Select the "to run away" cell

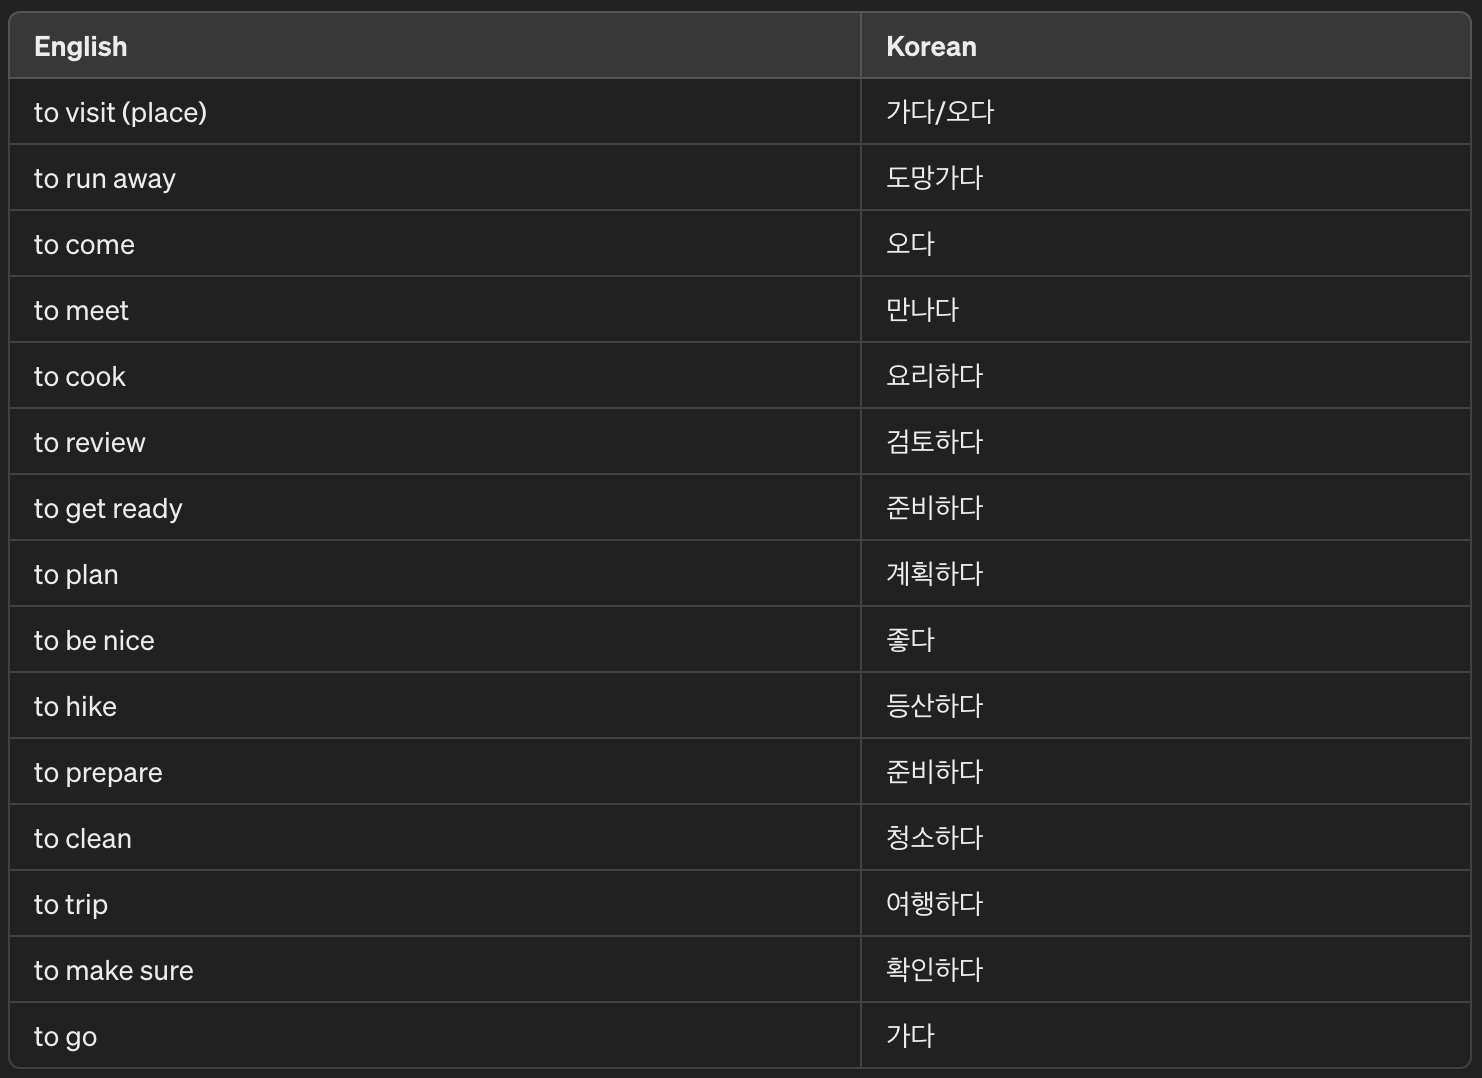tap(105, 178)
